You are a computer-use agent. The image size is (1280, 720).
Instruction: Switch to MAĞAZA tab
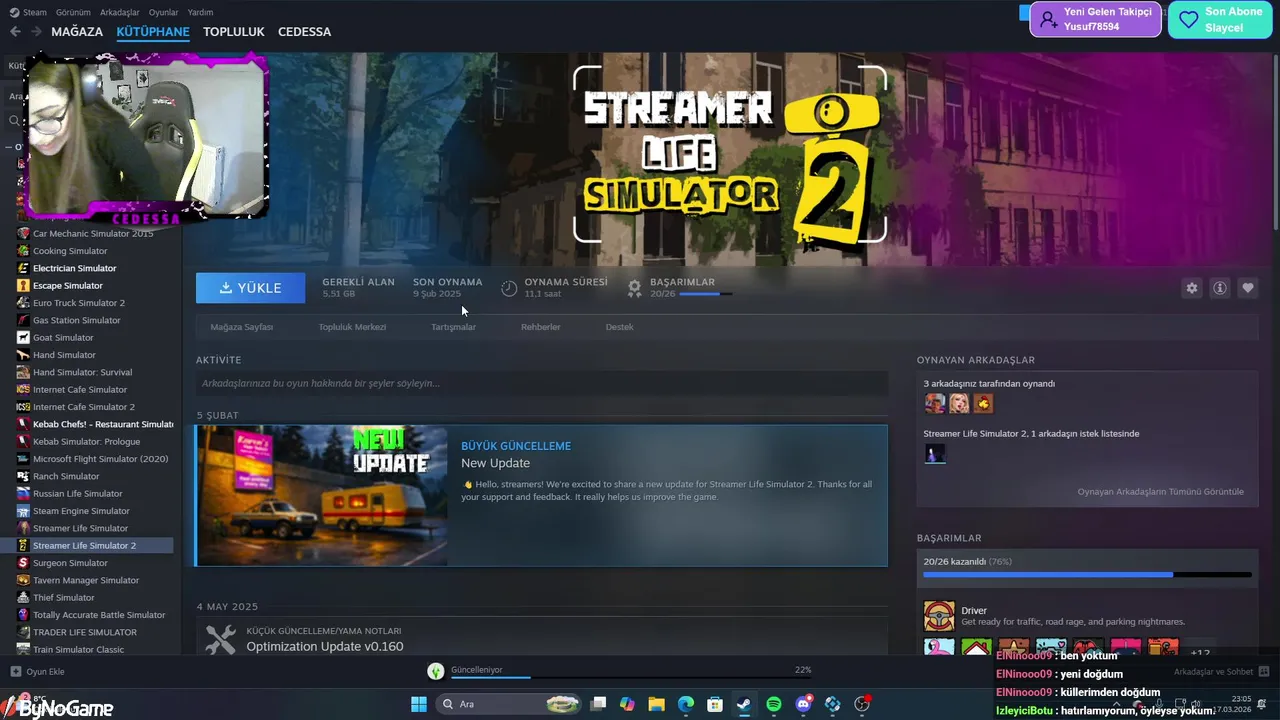click(77, 32)
